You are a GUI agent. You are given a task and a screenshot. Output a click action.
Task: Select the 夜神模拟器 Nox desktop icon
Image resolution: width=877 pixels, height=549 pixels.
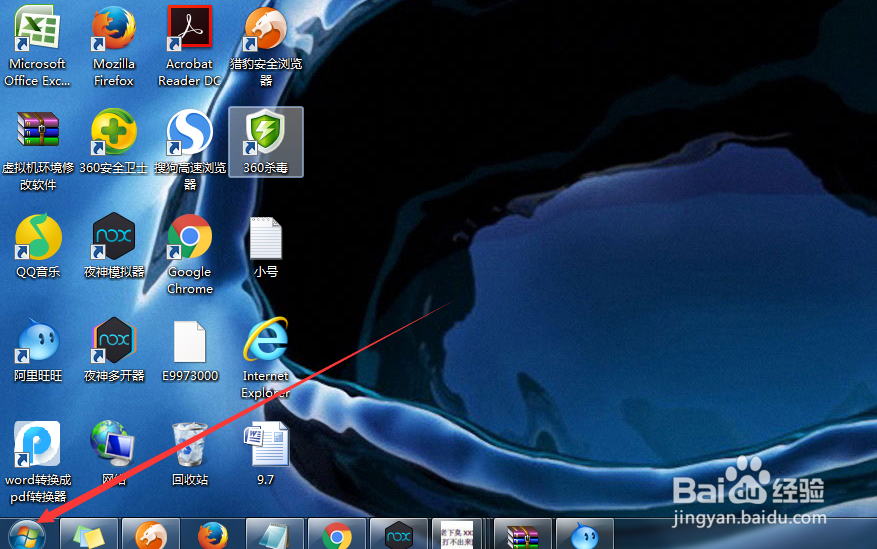coord(114,246)
